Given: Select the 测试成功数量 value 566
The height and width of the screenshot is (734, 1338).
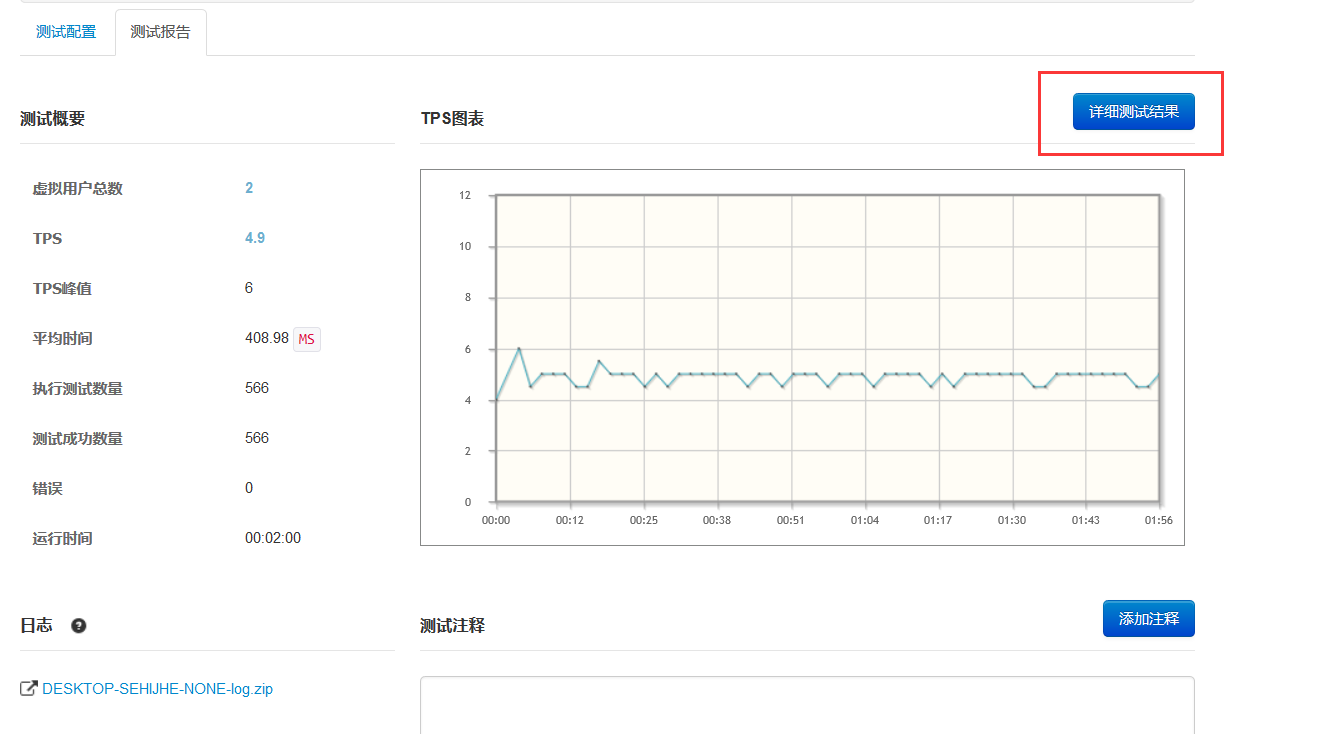Looking at the screenshot, I should [257, 438].
